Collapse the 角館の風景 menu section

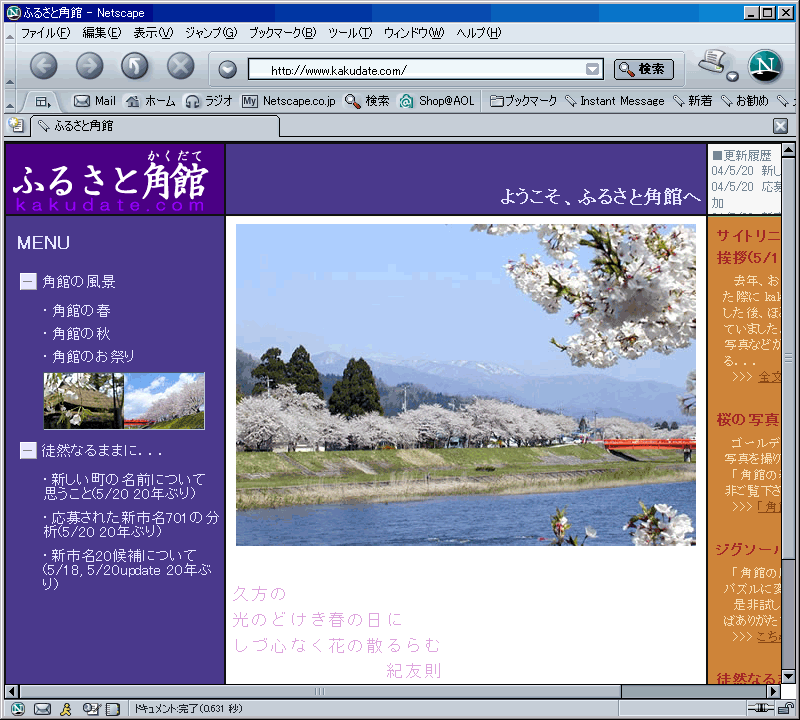28,281
